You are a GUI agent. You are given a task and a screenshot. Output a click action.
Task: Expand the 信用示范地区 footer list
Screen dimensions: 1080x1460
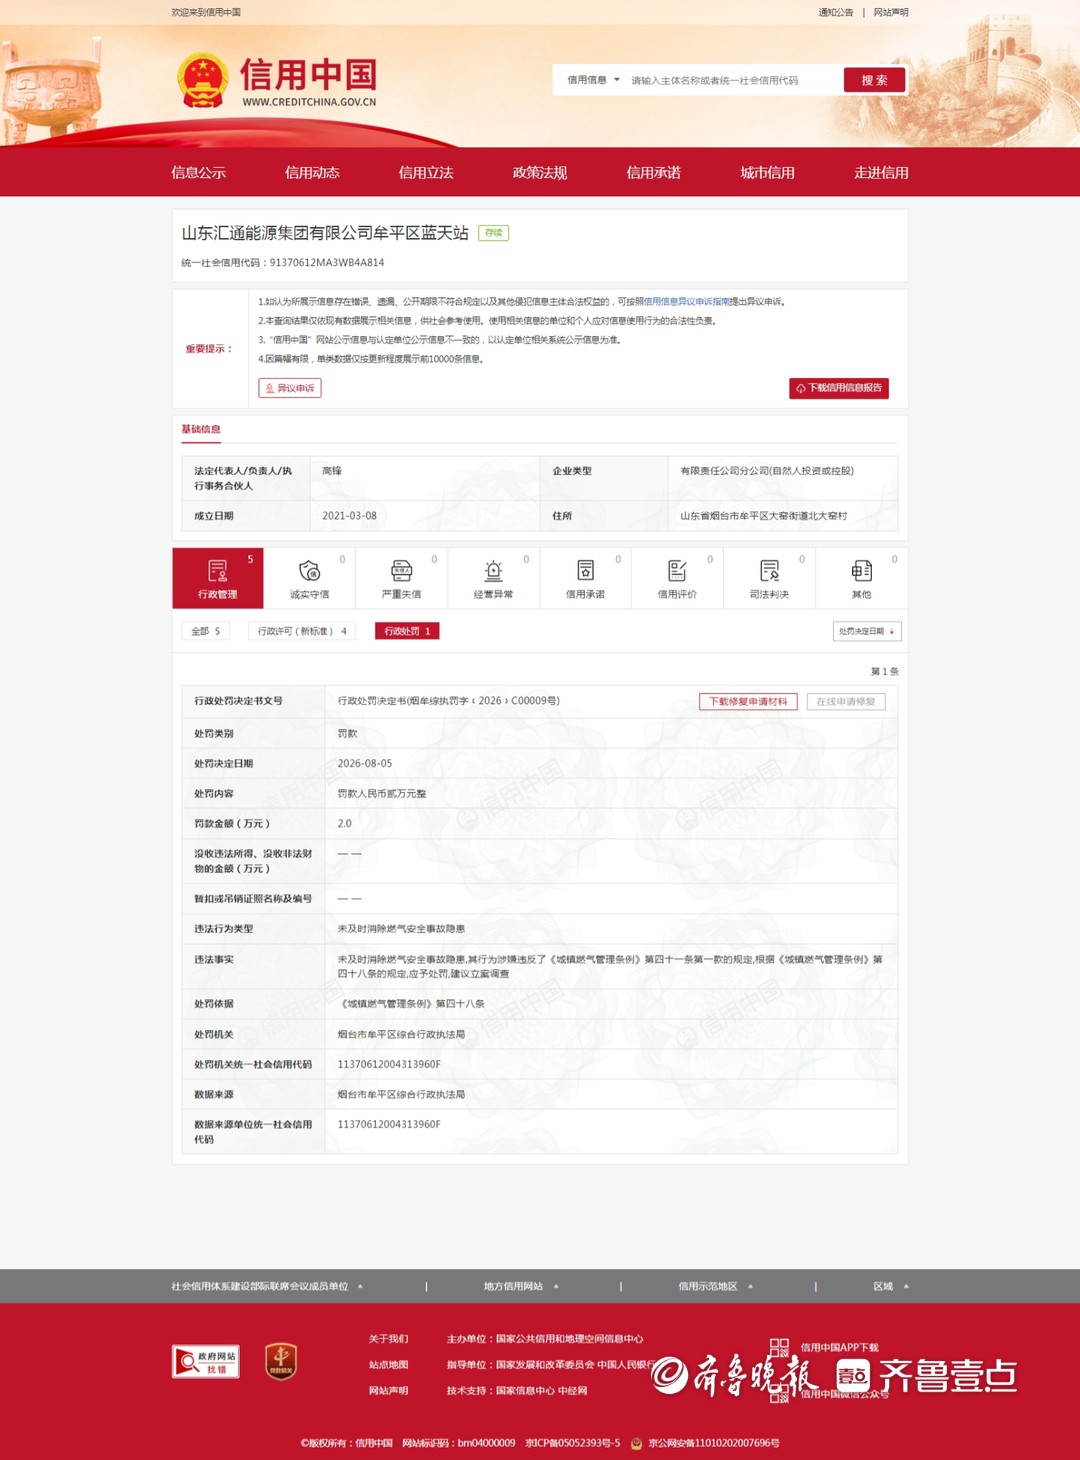[715, 1286]
